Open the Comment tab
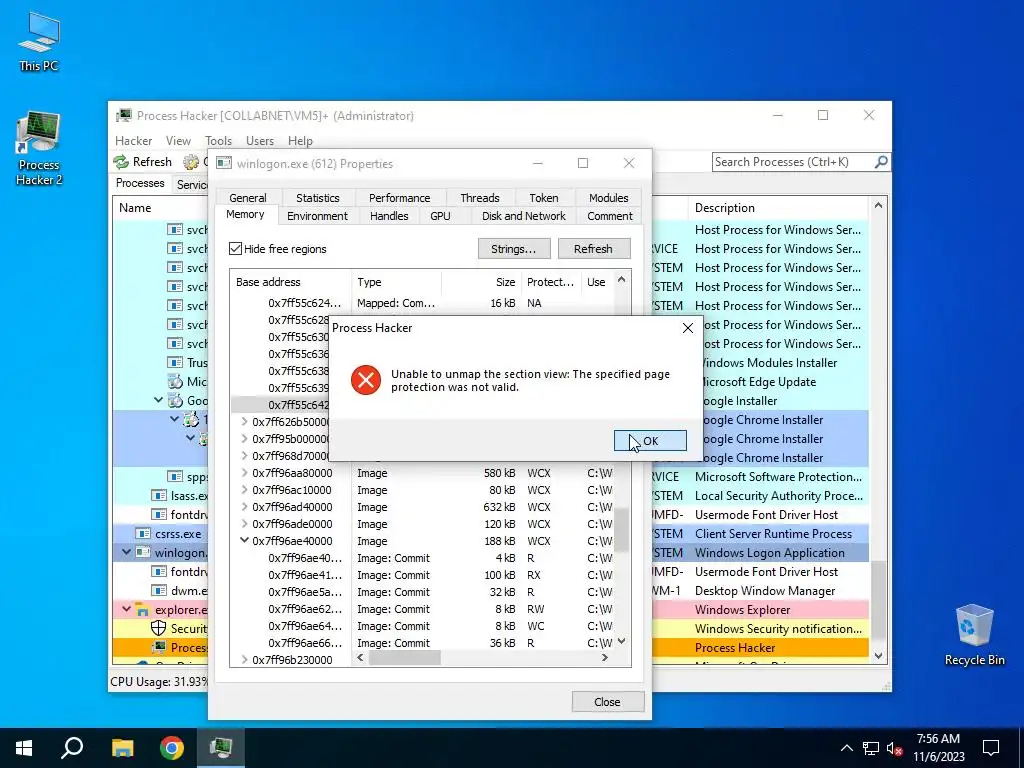 tap(609, 216)
